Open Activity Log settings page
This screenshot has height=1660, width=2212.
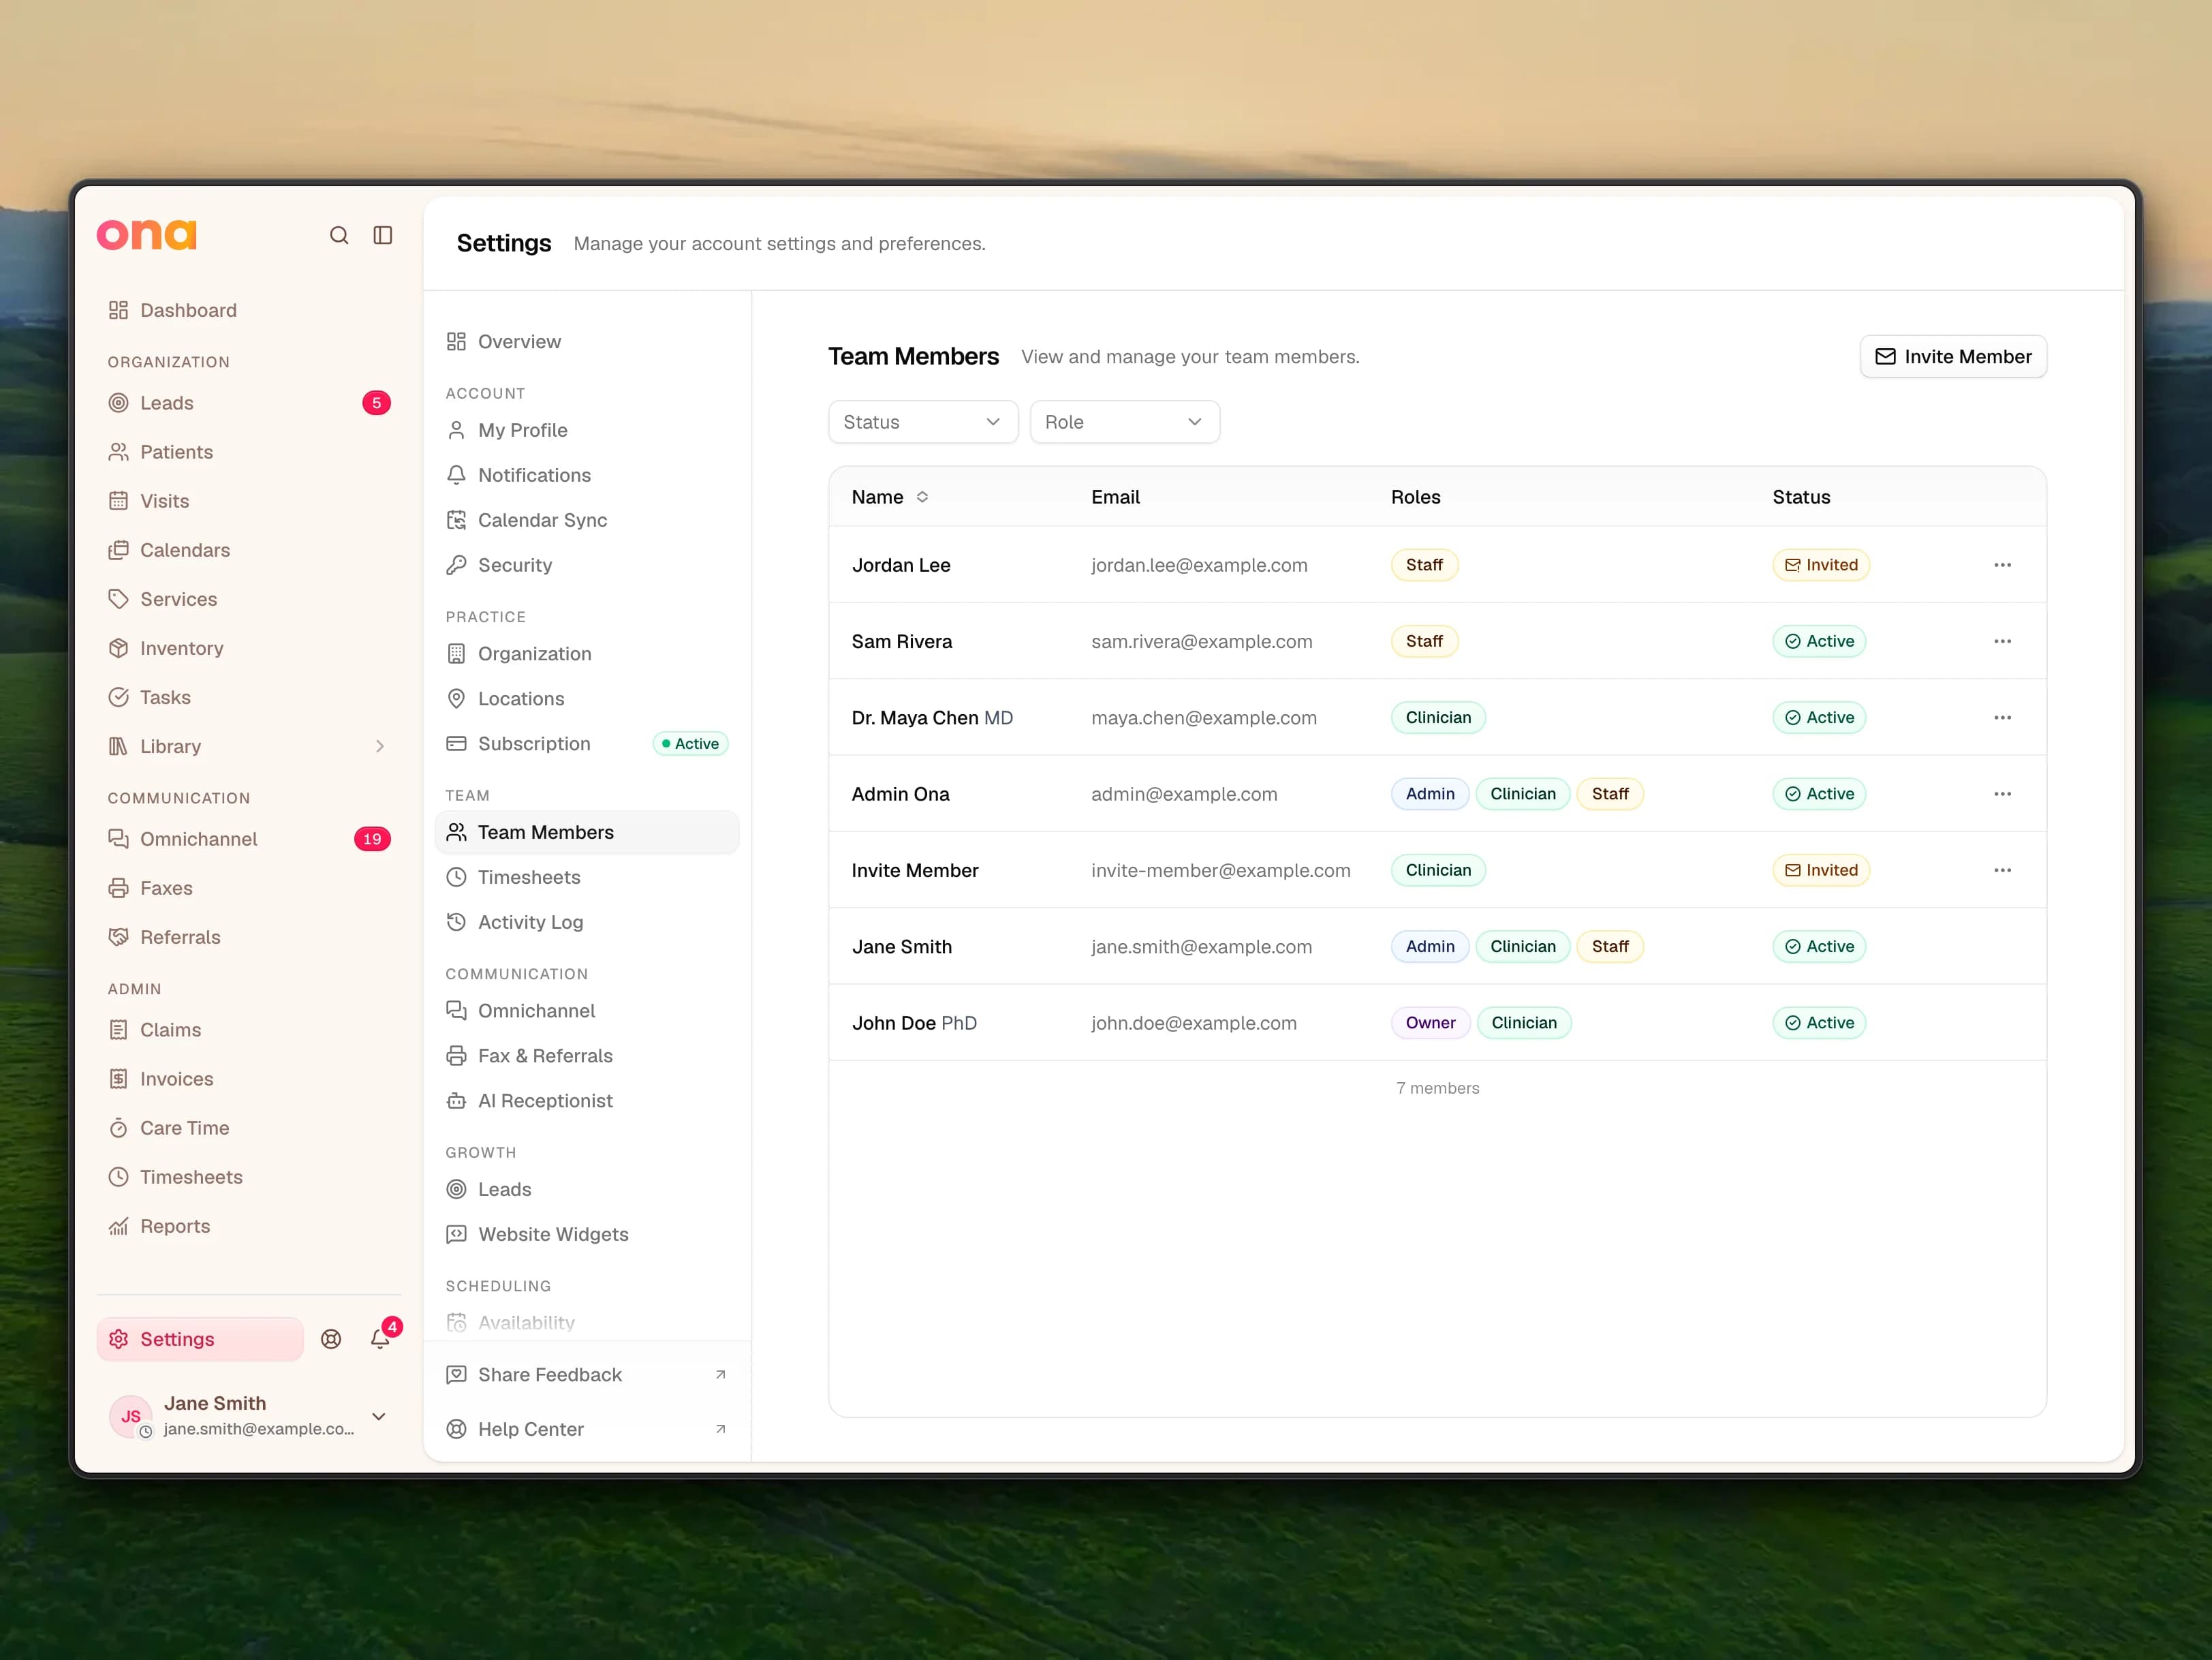point(587,922)
